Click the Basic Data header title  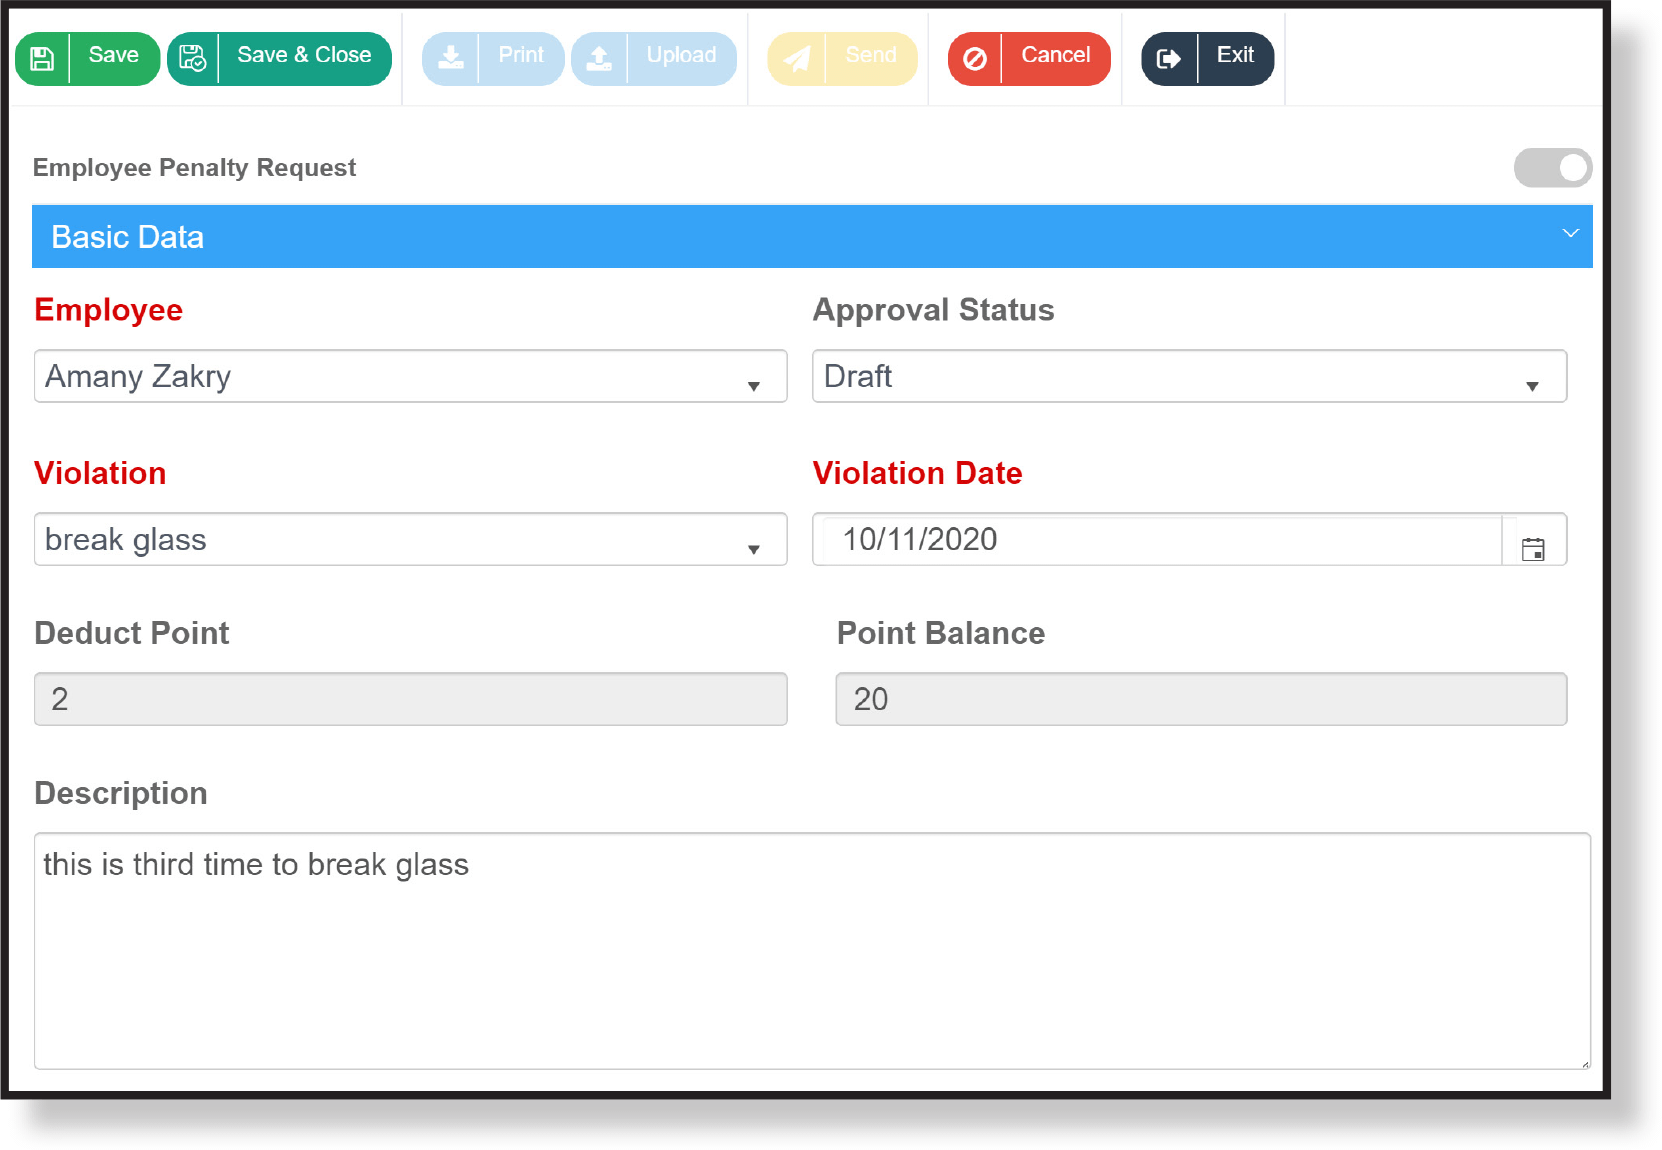point(128,237)
